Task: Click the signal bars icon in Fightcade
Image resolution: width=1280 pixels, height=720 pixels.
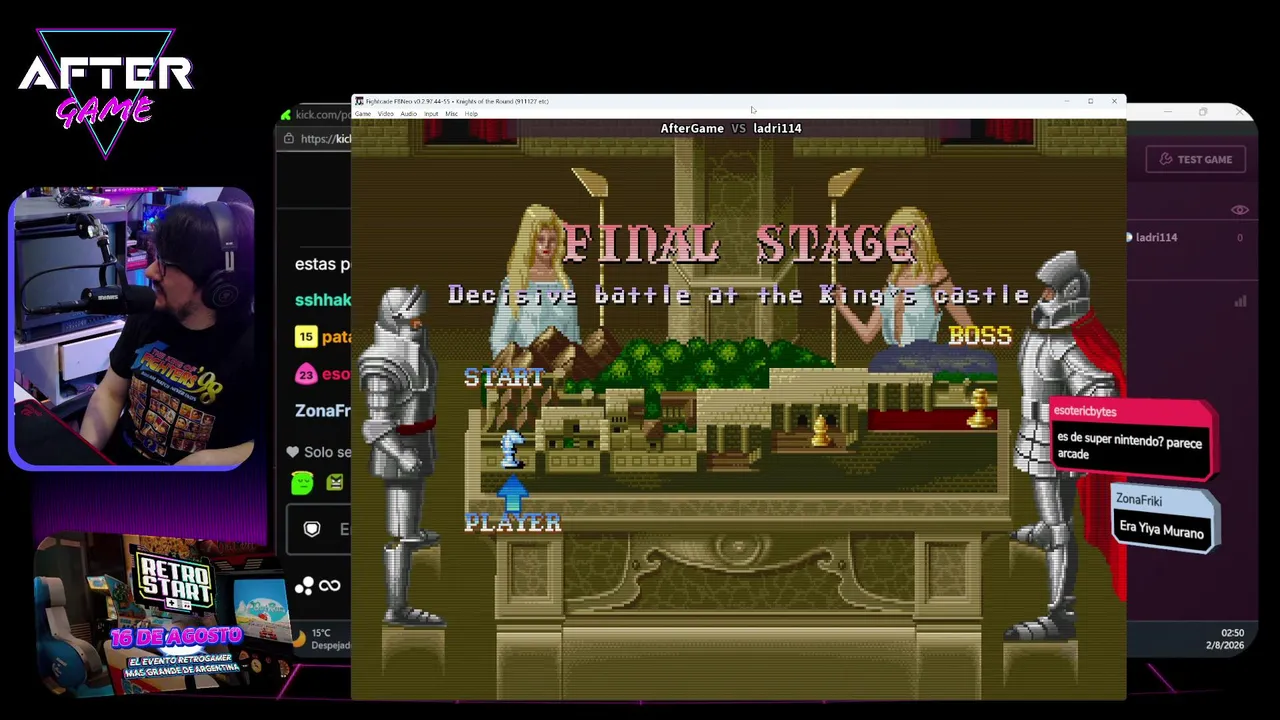Action: pos(1240,301)
